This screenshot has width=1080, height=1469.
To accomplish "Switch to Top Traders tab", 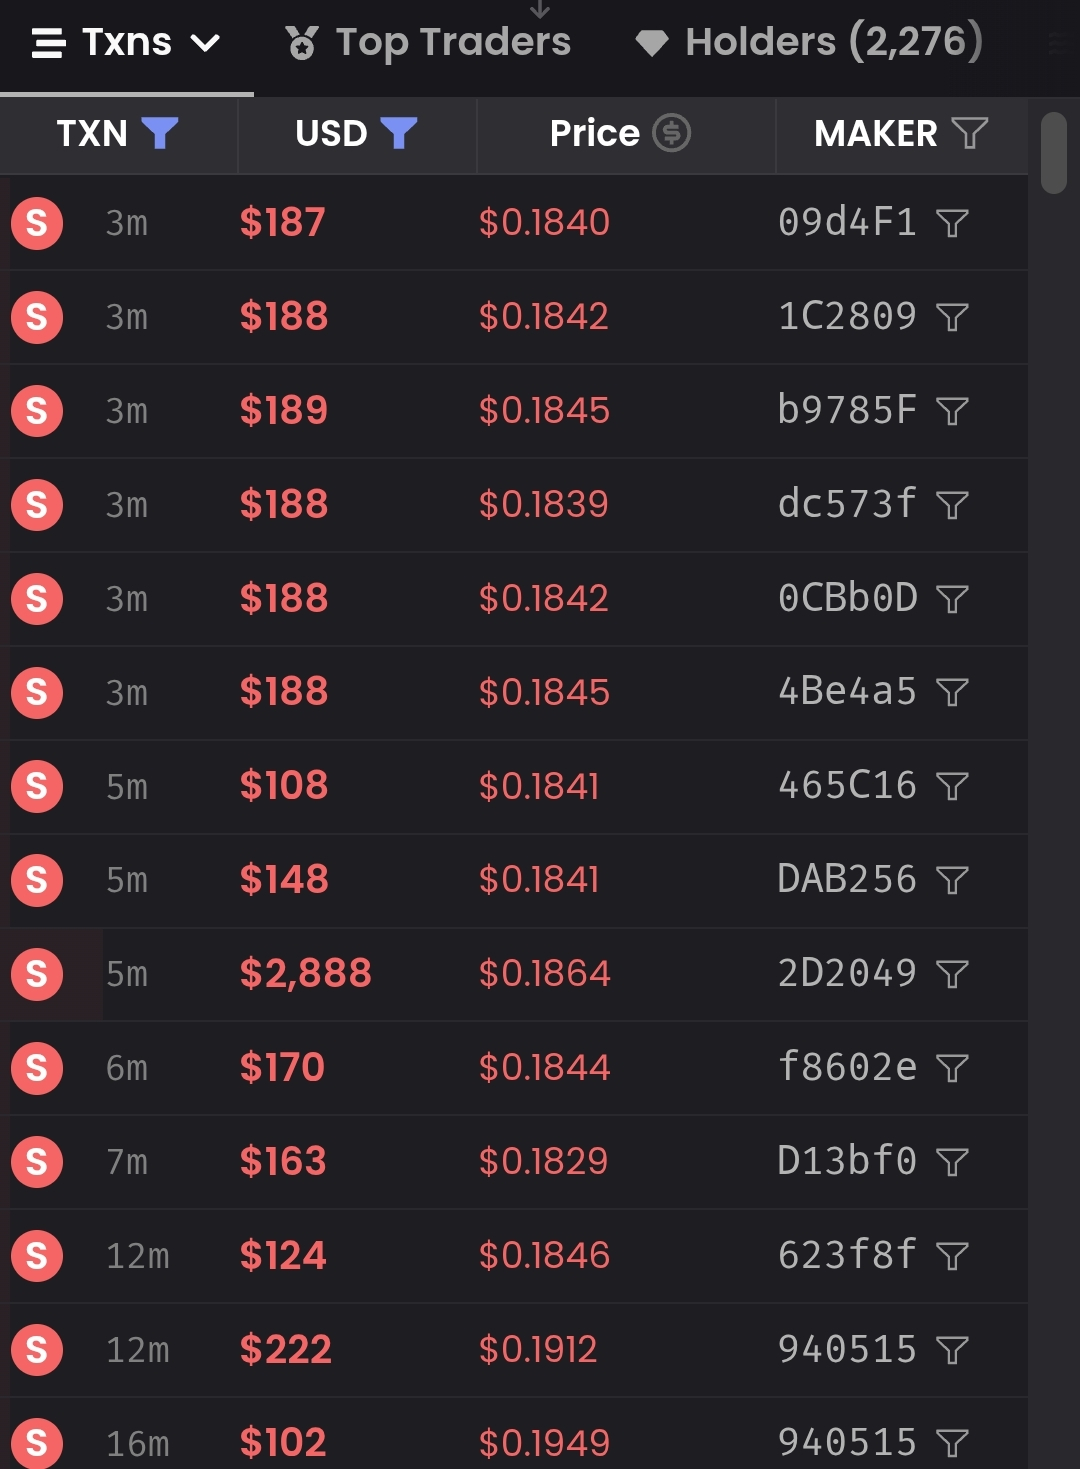I will pos(428,42).
